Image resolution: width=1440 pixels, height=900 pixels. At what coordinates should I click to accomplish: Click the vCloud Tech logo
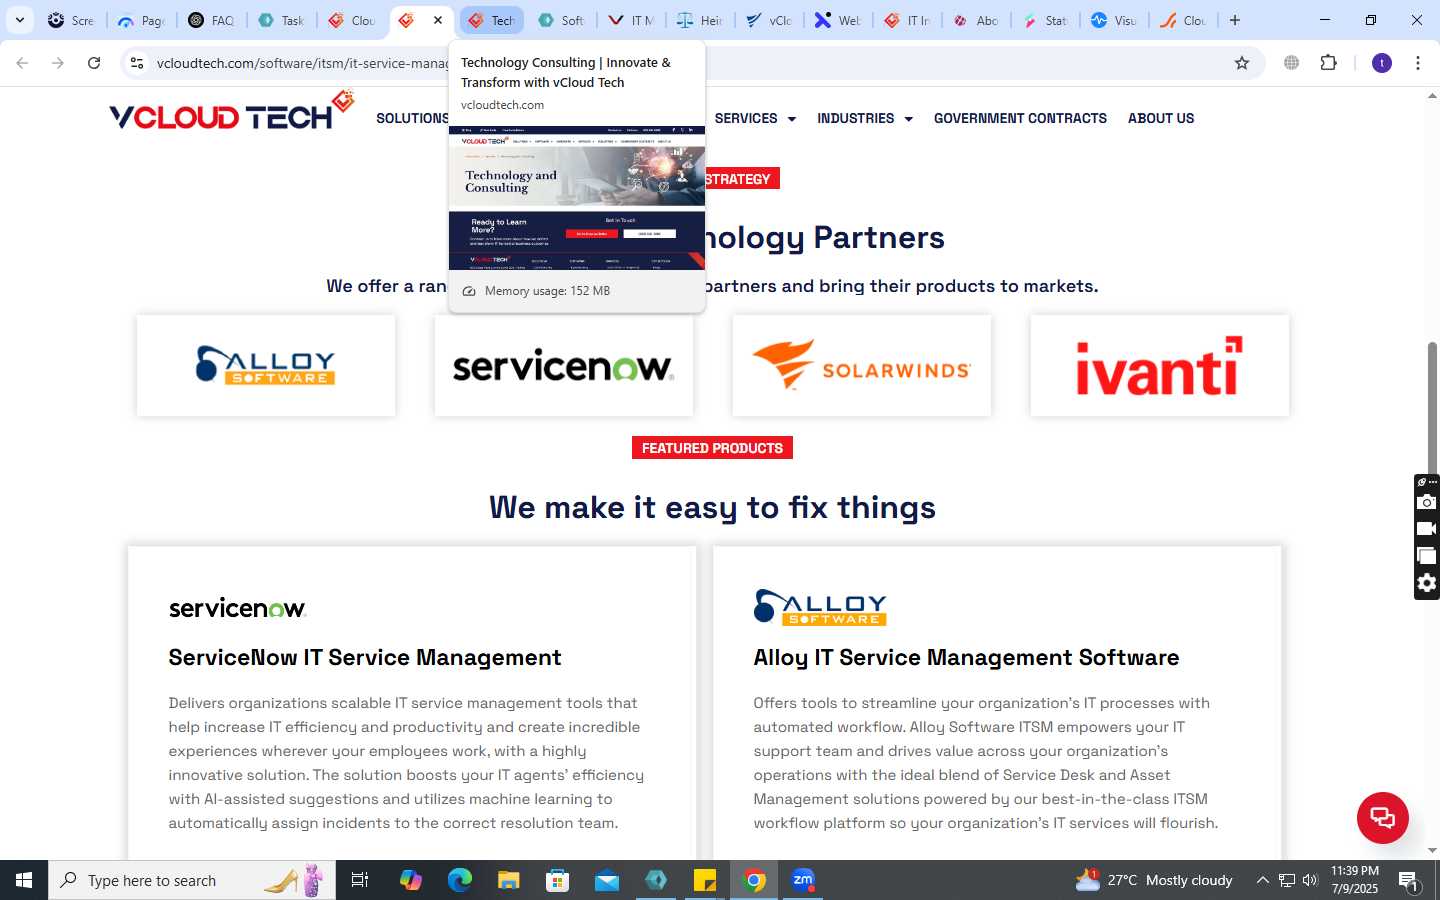[x=231, y=112]
